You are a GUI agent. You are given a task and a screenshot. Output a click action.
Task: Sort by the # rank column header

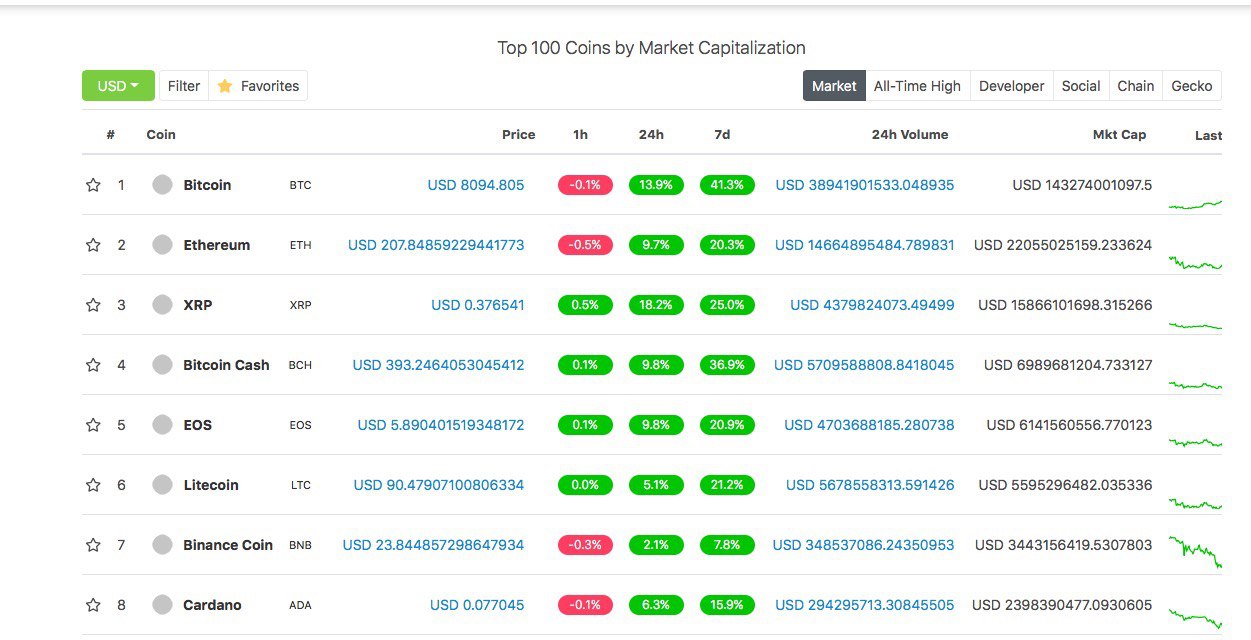111,134
